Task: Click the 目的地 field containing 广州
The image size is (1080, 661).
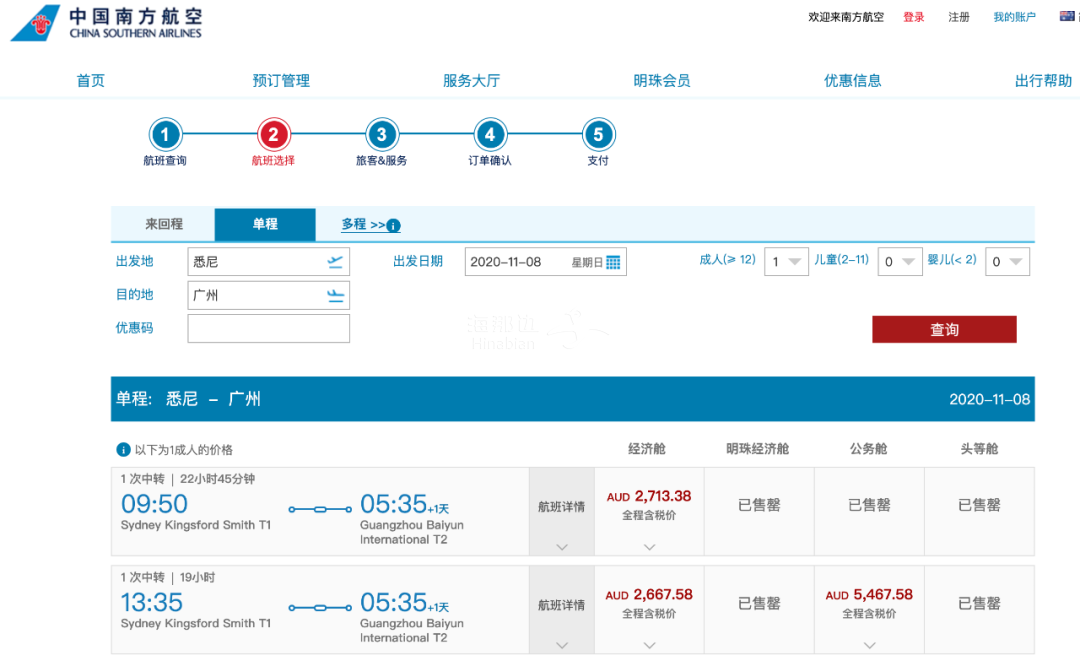Action: click(x=269, y=295)
